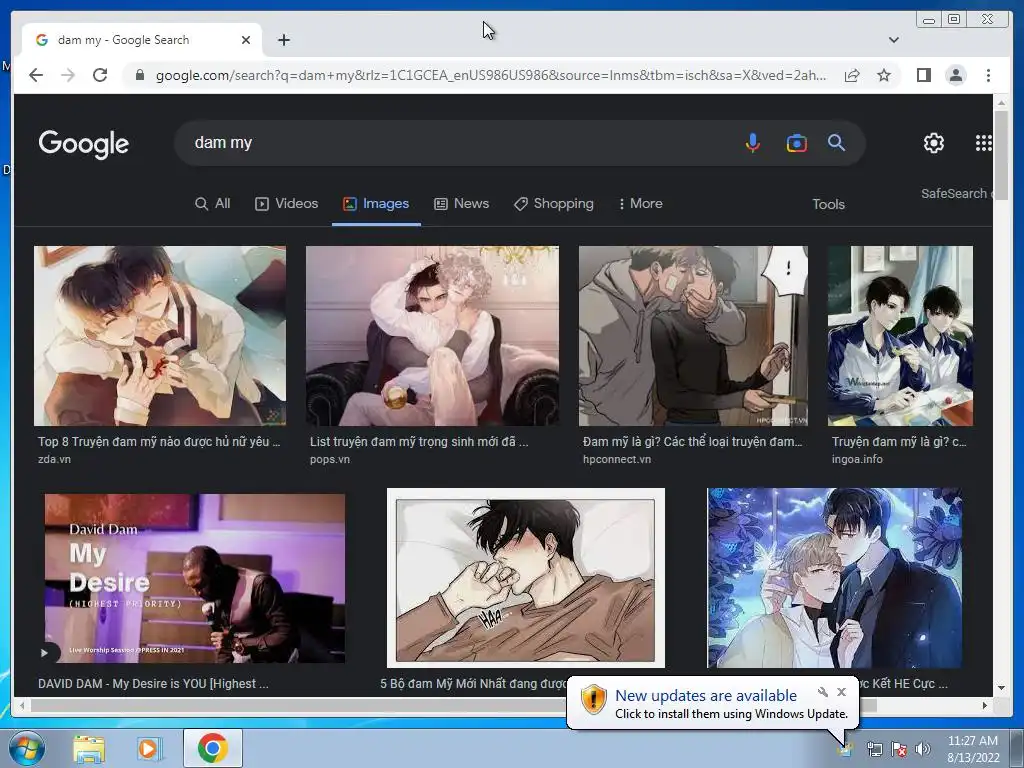Click the Chrome taskbar button
The height and width of the screenshot is (768, 1024).
tap(212, 748)
